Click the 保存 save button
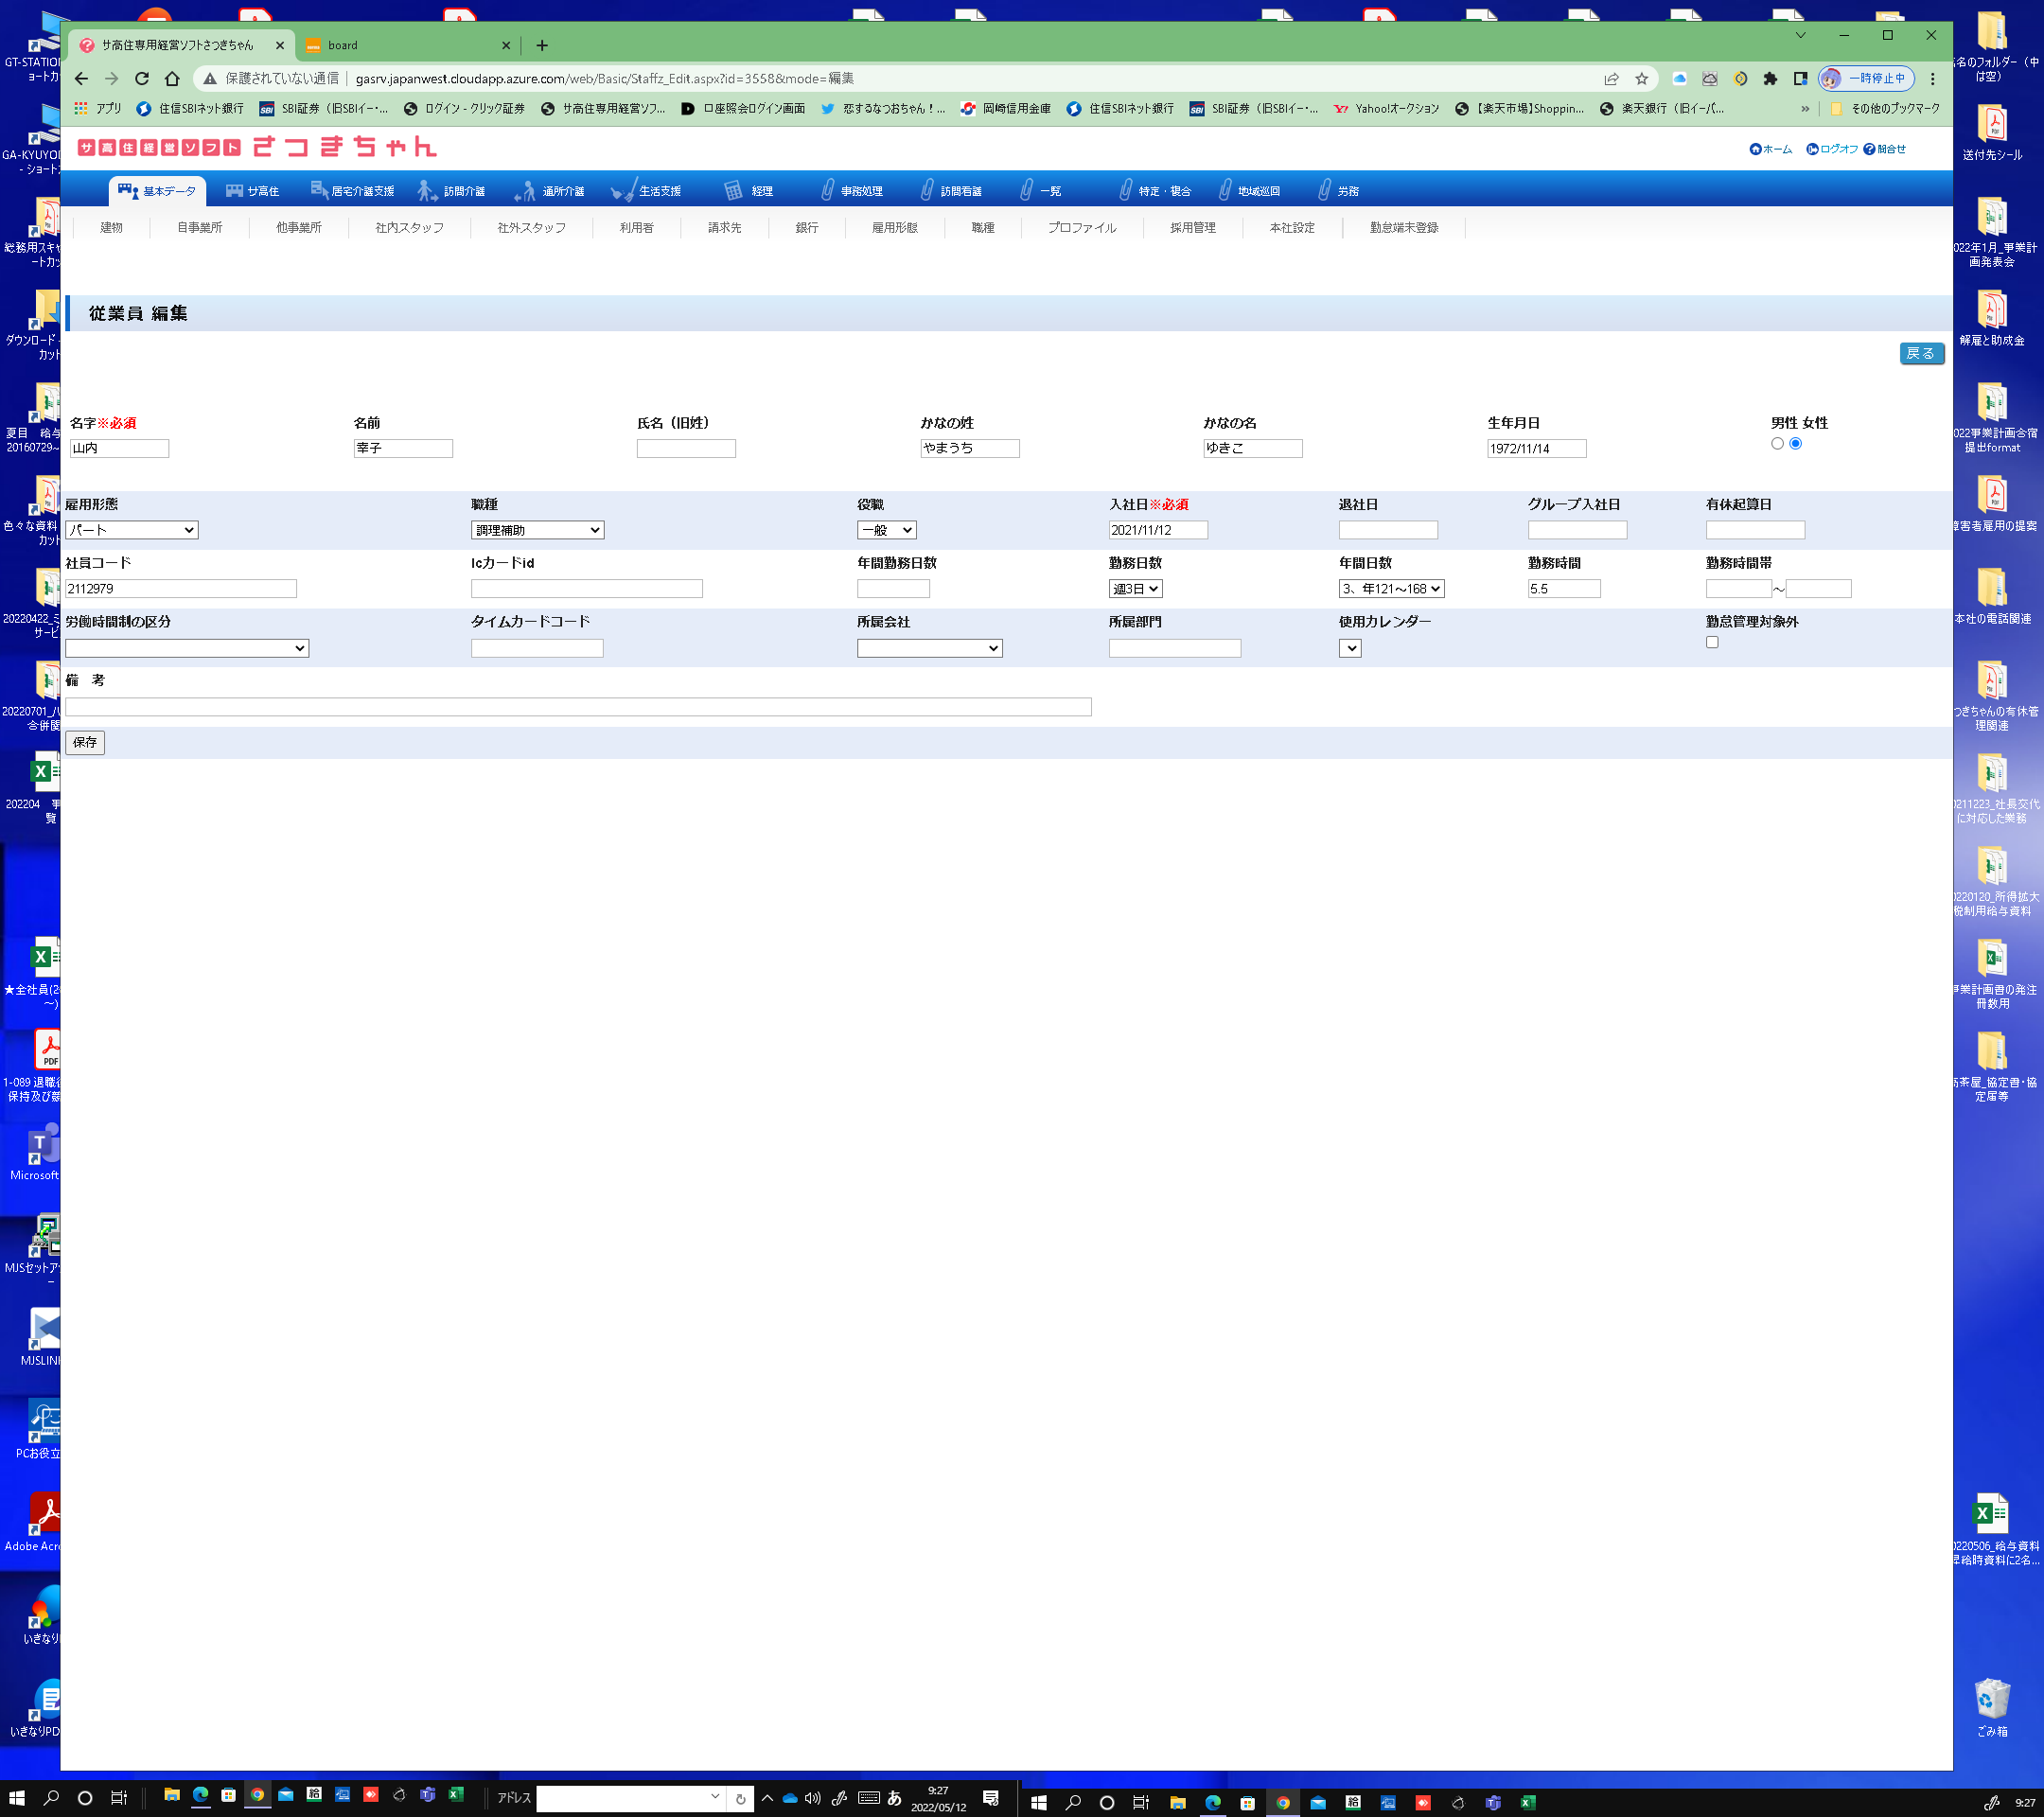 tap(85, 742)
